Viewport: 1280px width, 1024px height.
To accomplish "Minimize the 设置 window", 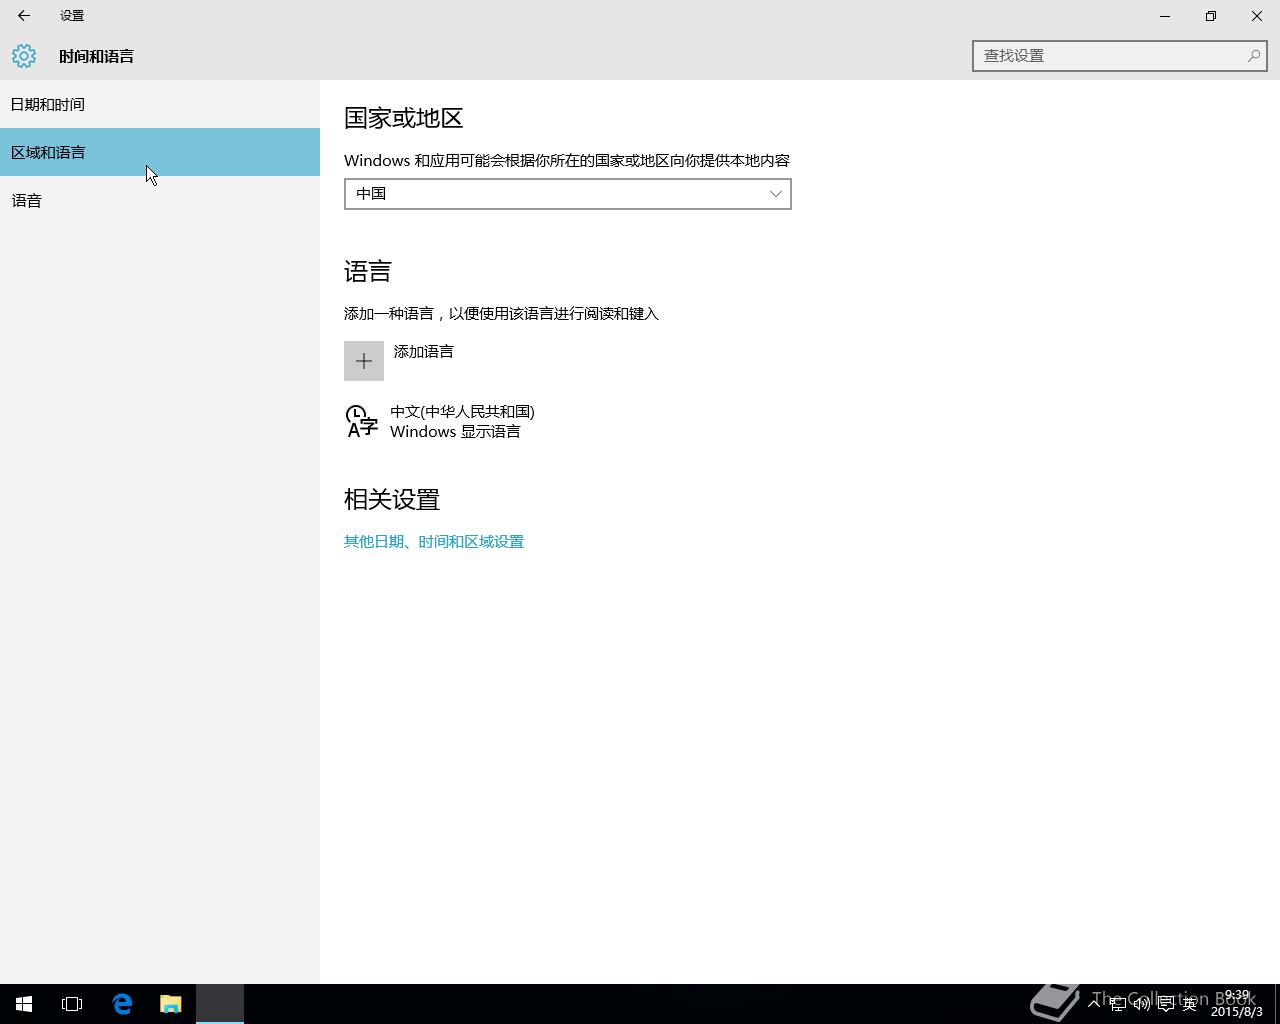I will [1165, 16].
